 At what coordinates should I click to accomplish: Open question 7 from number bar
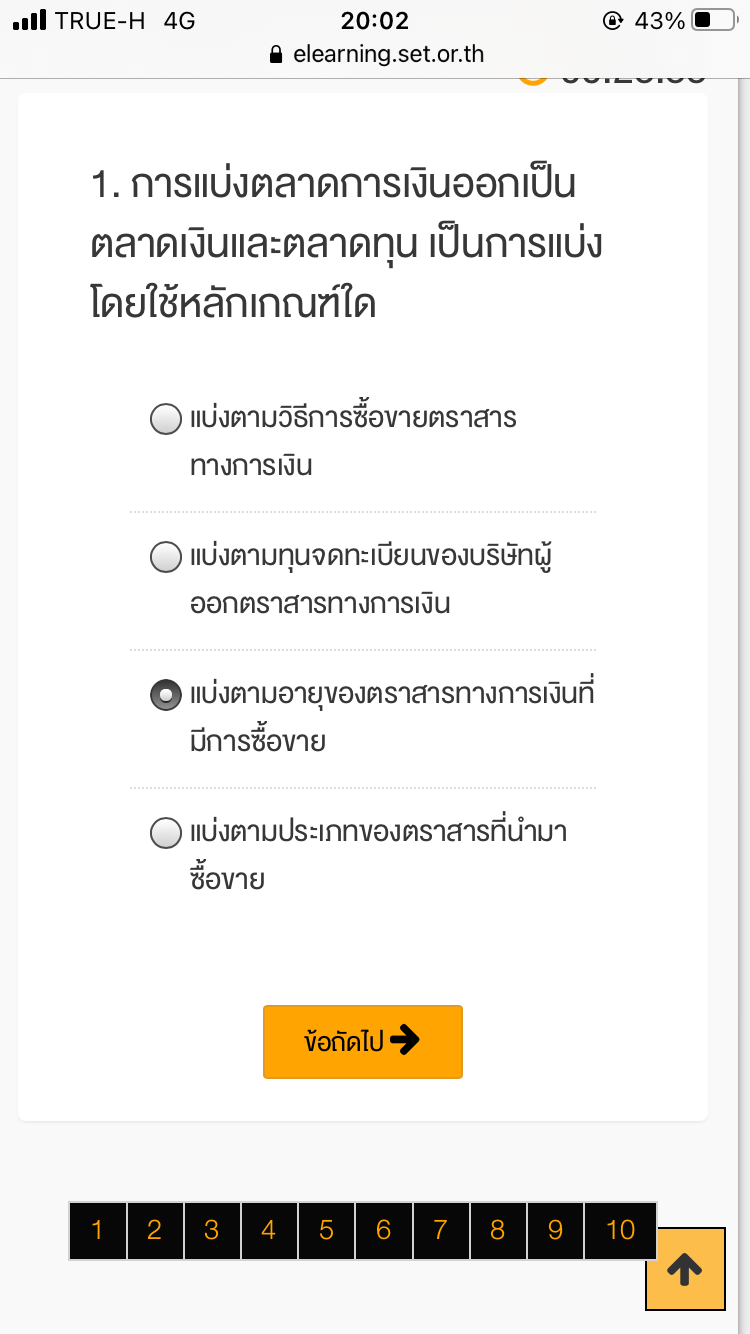[x=440, y=1230]
